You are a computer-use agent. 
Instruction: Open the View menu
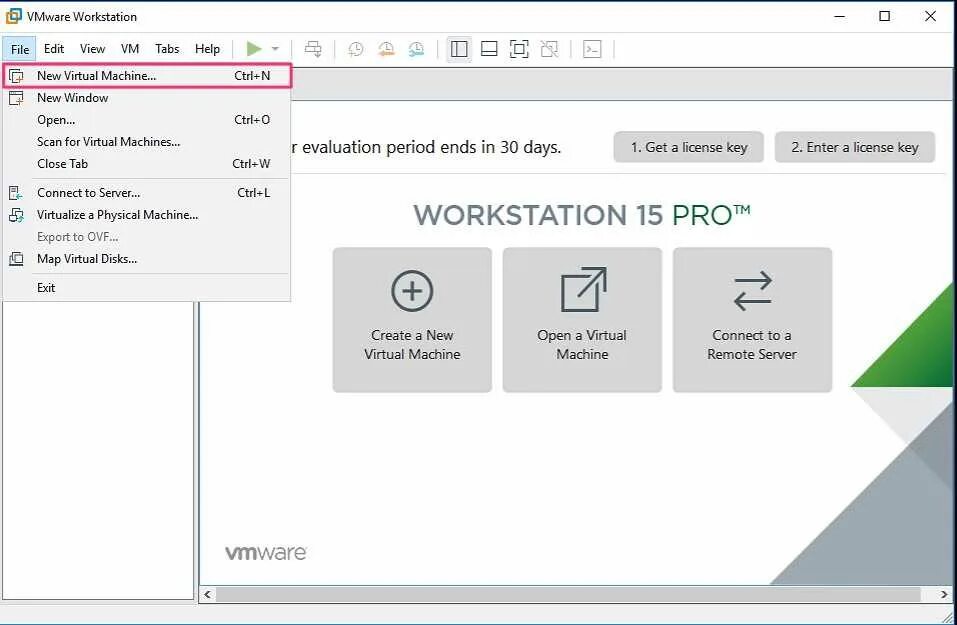point(92,49)
